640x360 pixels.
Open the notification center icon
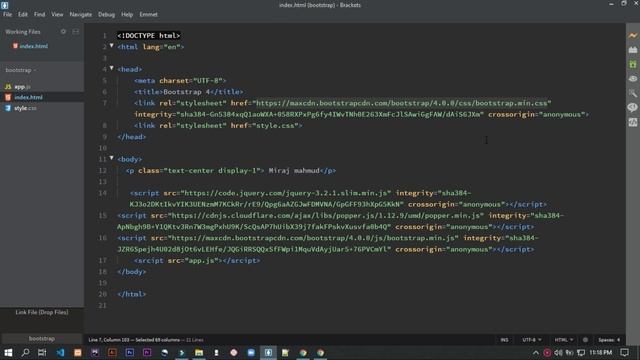coord(624,352)
